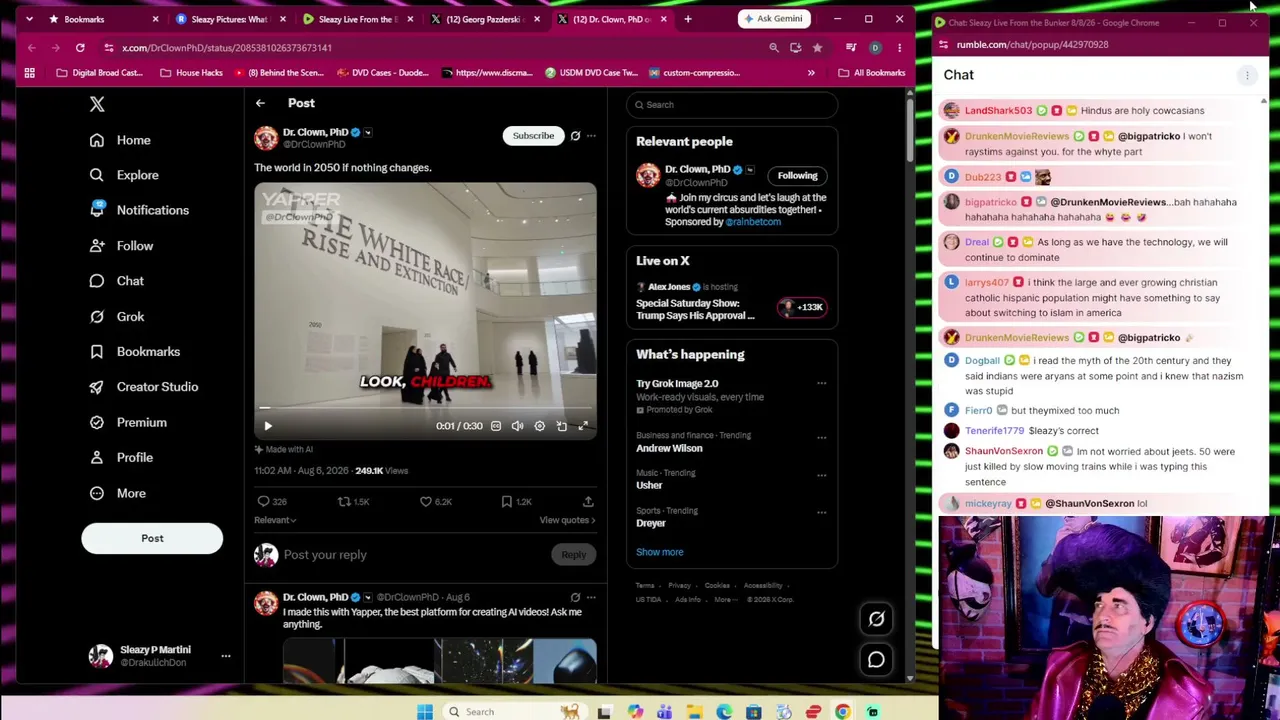
Task: Open Chrome profile avatar
Action: pos(875,47)
